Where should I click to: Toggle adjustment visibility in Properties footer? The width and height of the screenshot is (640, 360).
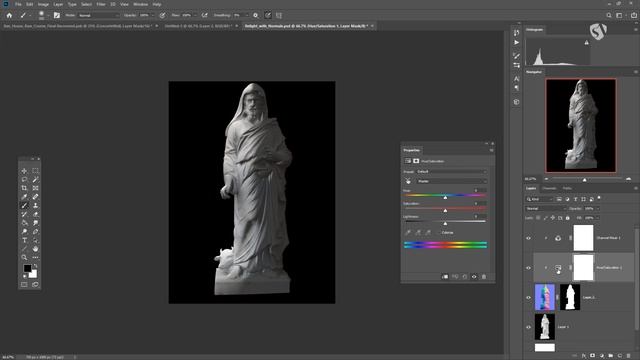[x=474, y=277]
